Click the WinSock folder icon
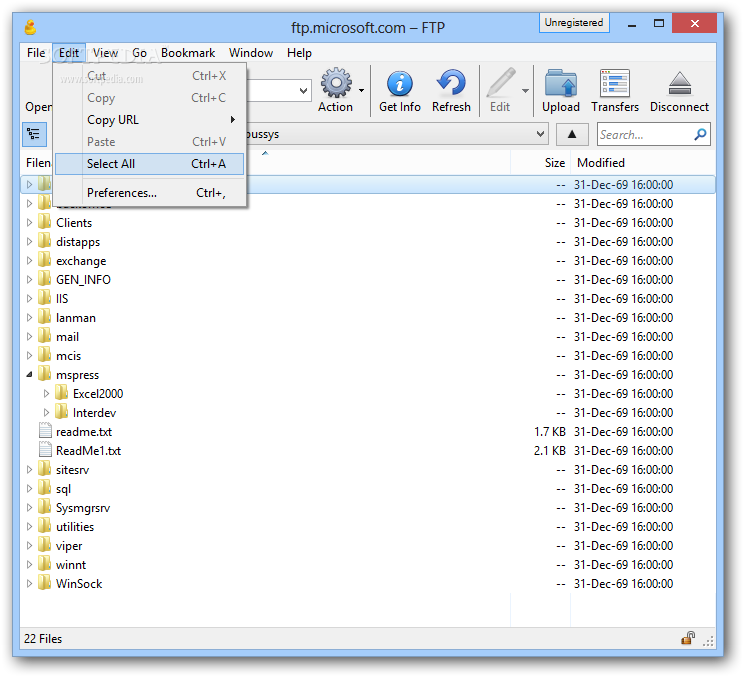 45,583
